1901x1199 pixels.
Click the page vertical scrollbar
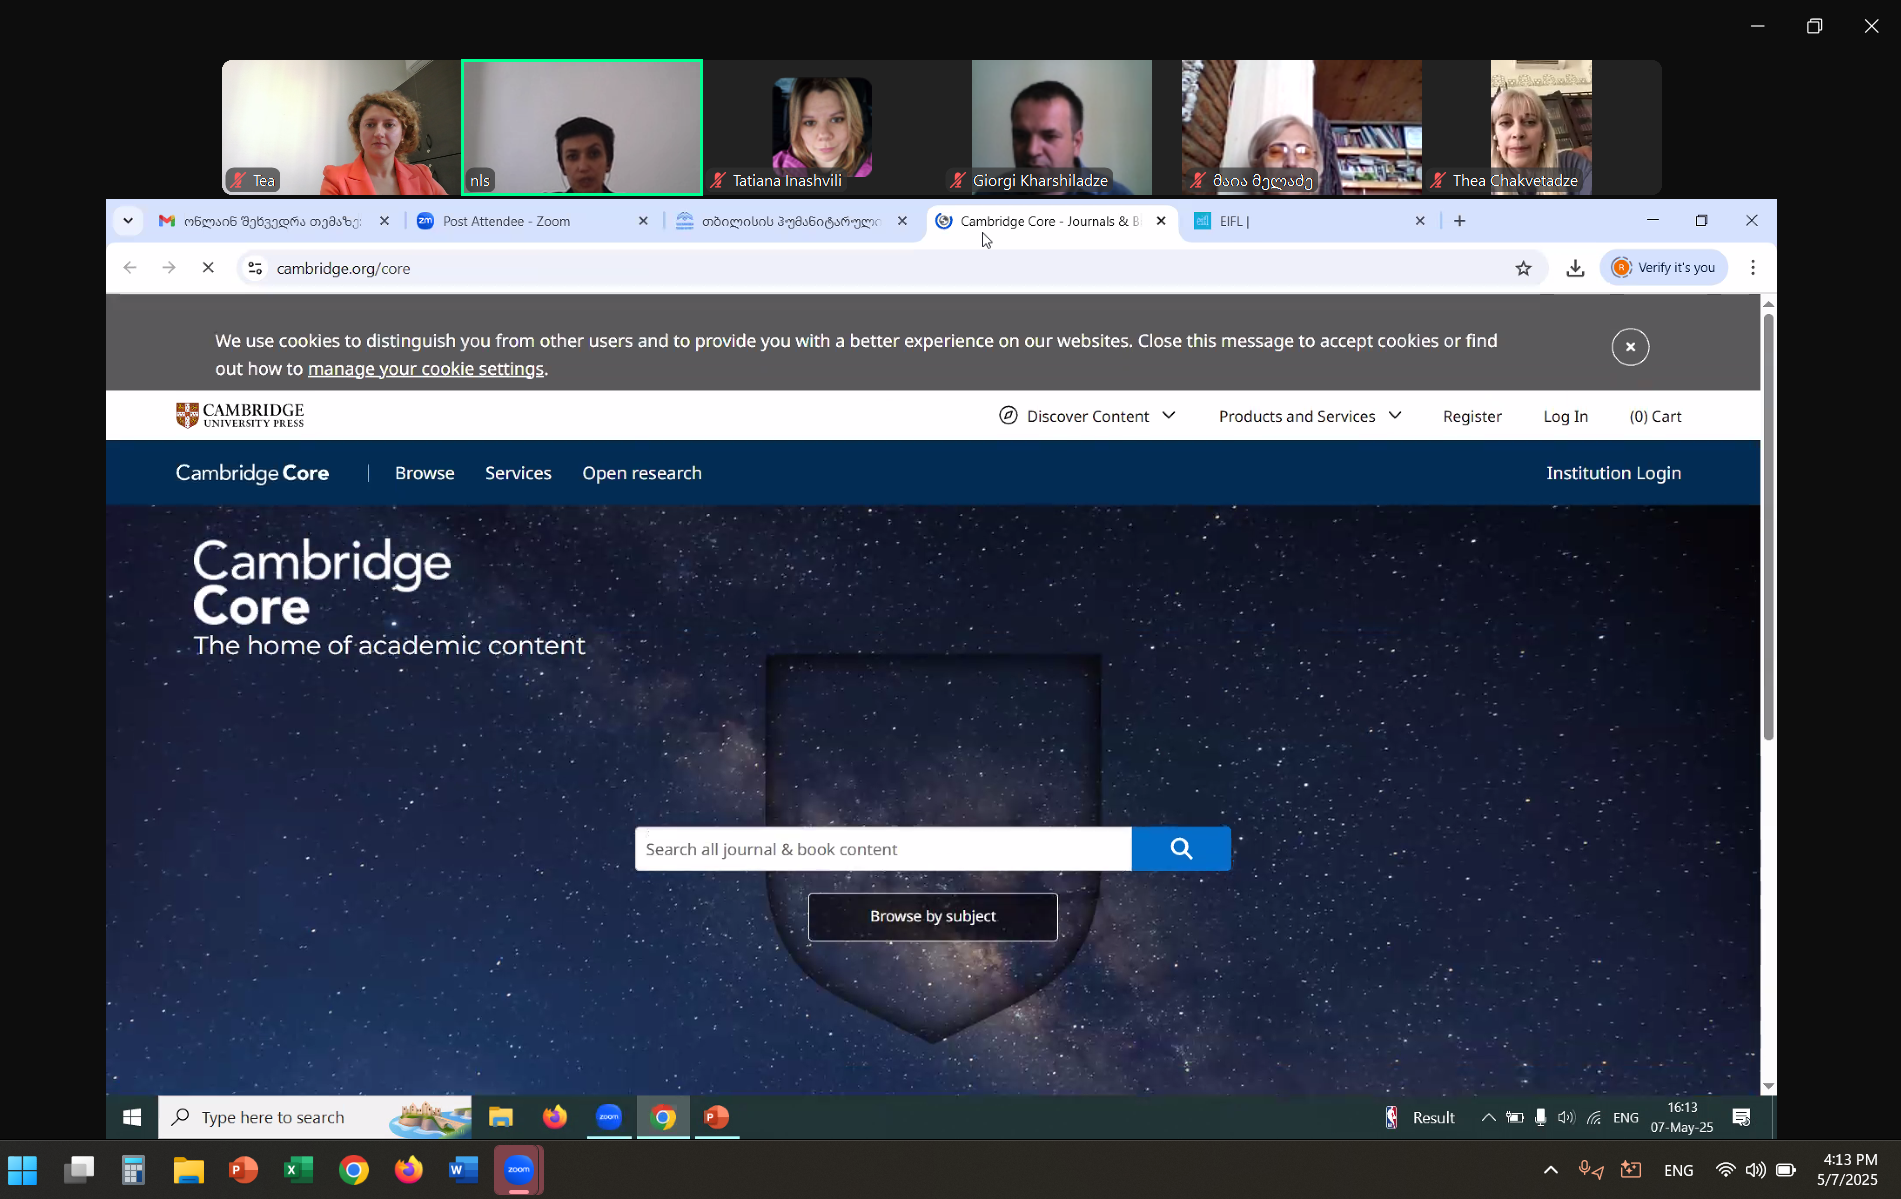coord(1768,526)
